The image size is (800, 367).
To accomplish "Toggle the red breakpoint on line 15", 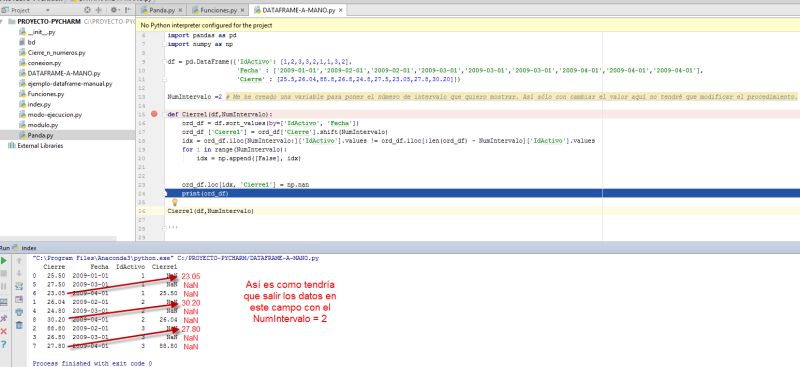I will pyautogui.click(x=154, y=114).
